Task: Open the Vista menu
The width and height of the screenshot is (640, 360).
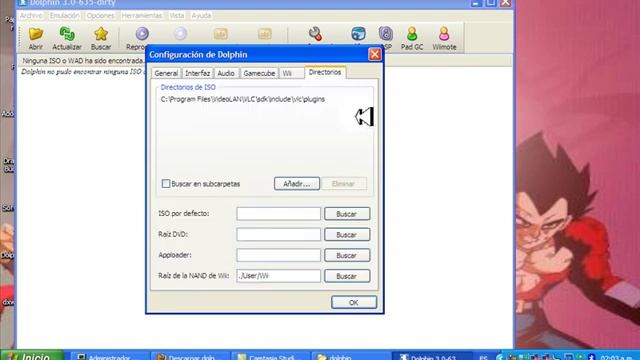Action: pyautogui.click(x=177, y=16)
